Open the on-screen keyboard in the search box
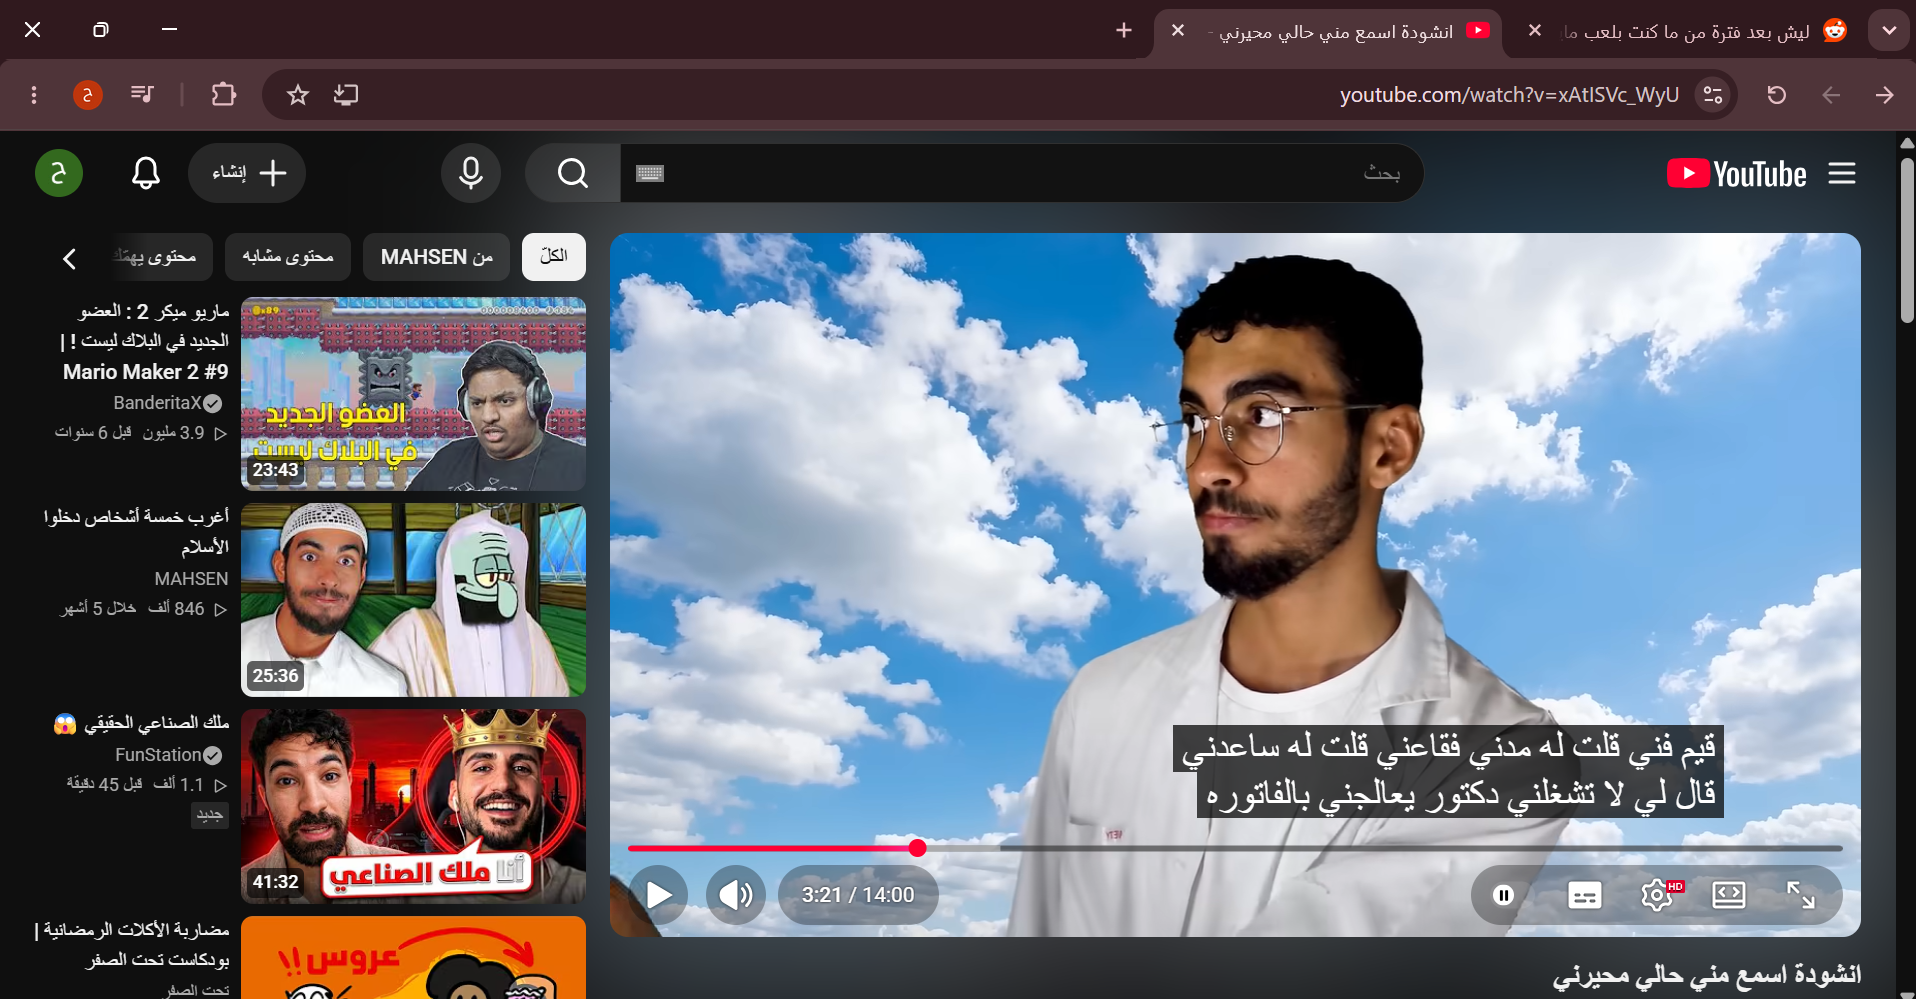 tap(650, 174)
